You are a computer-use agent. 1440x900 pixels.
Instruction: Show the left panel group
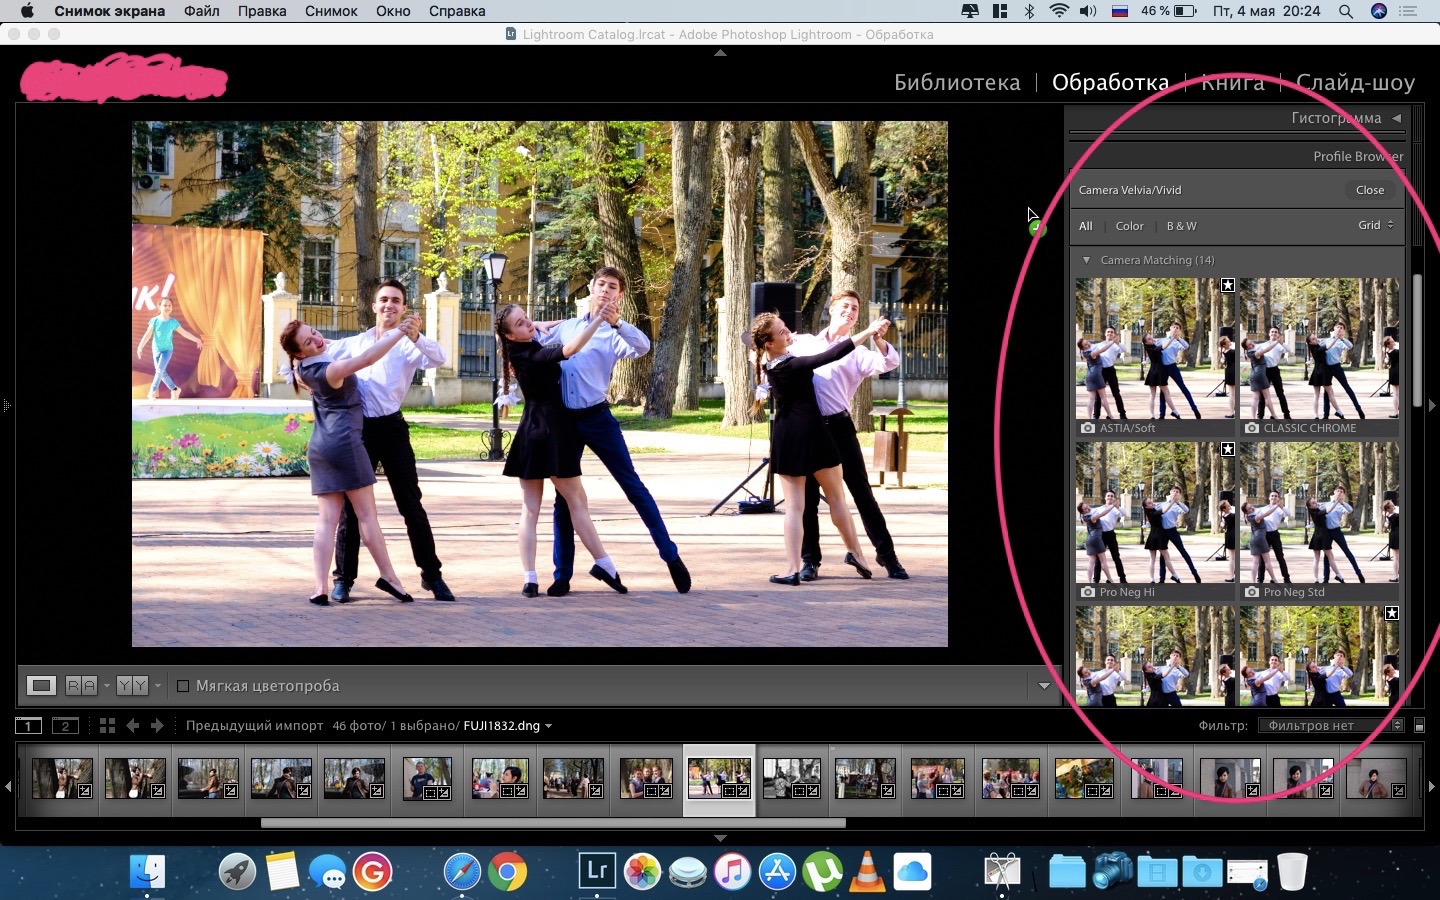tap(6, 406)
